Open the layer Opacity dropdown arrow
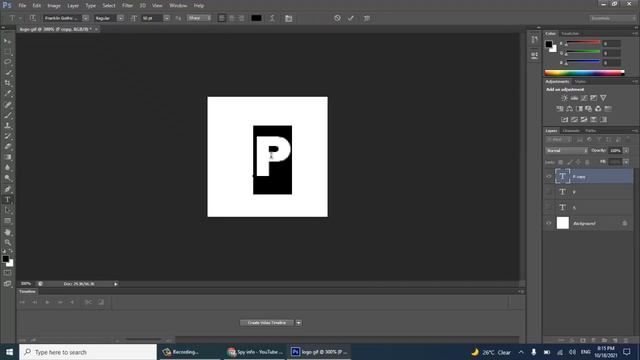This screenshot has width=640, height=360. click(x=626, y=151)
